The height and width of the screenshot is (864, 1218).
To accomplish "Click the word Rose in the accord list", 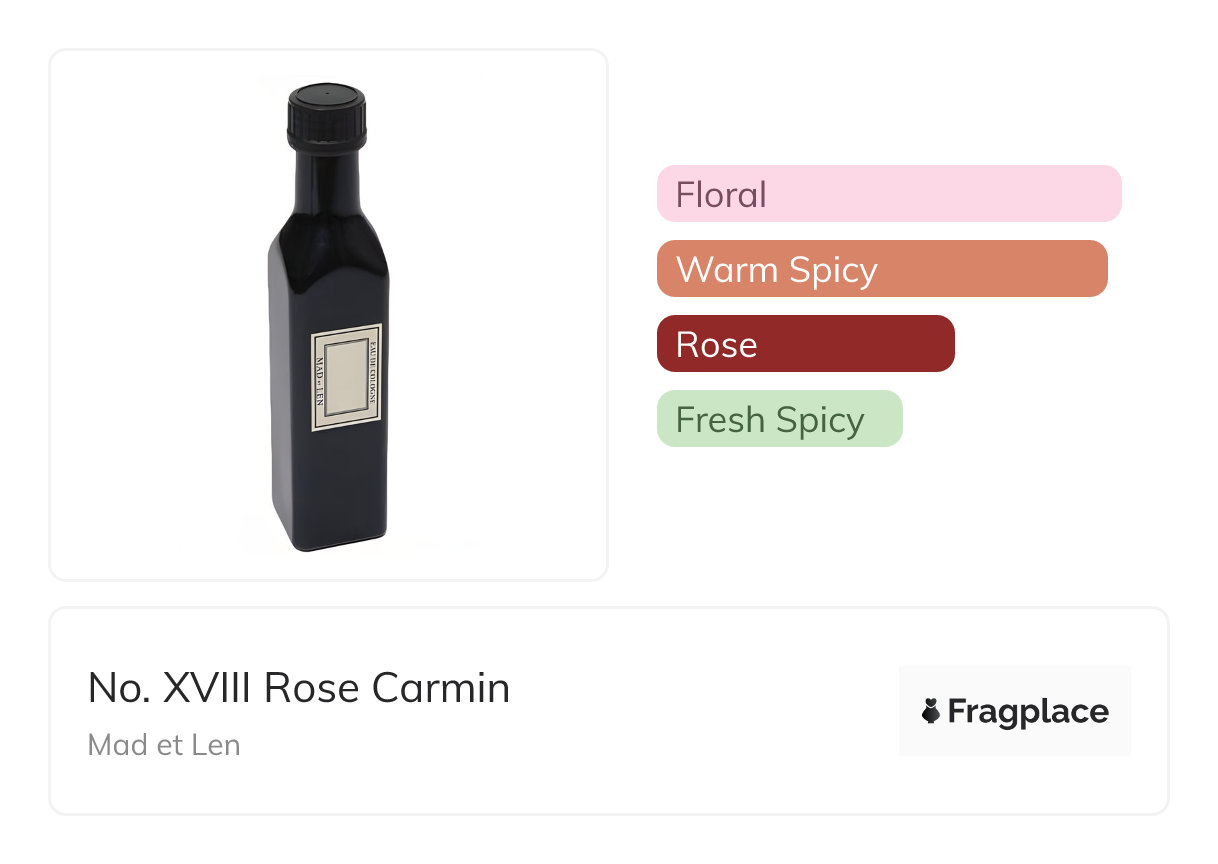I will tap(716, 344).
